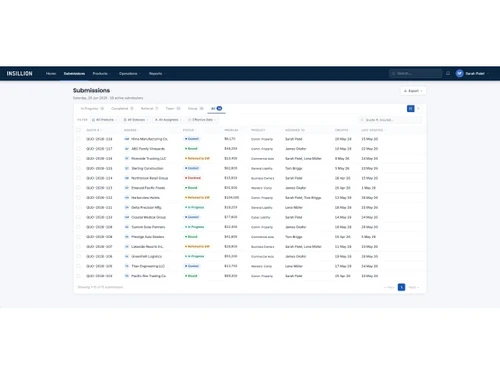The width and height of the screenshot is (500, 375).
Task: Click the INSILLION logo
Action: tap(20, 73)
